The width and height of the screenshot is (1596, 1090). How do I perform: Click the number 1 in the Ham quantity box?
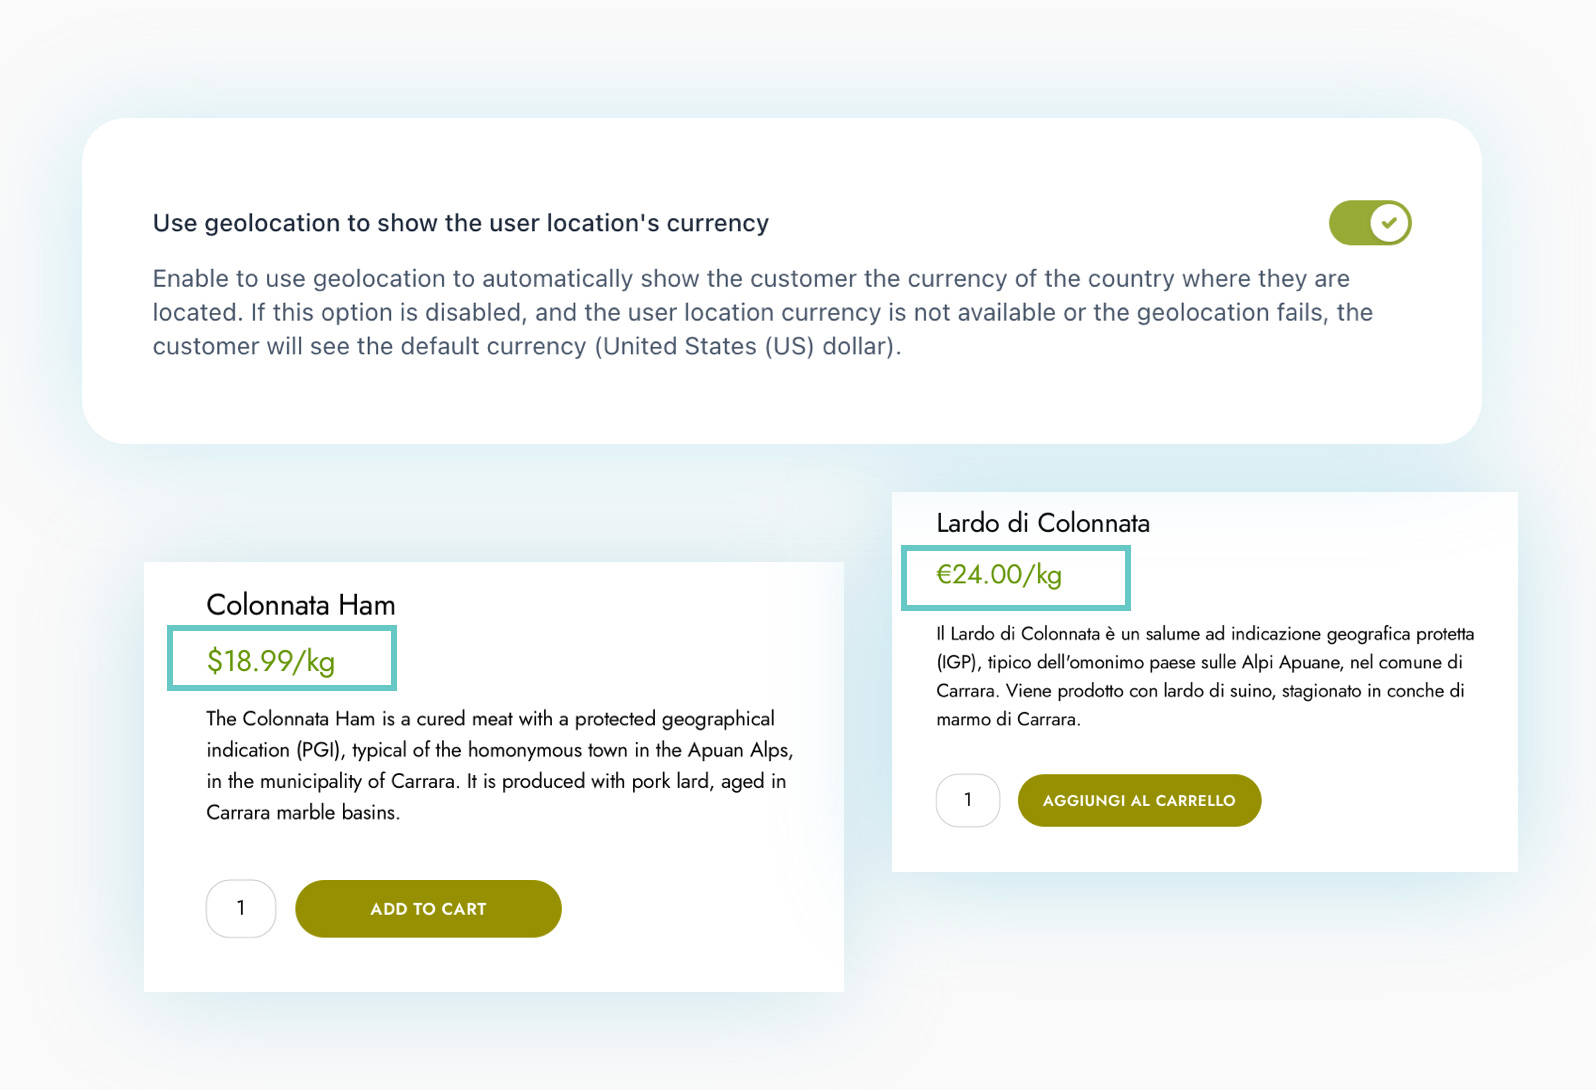(240, 908)
